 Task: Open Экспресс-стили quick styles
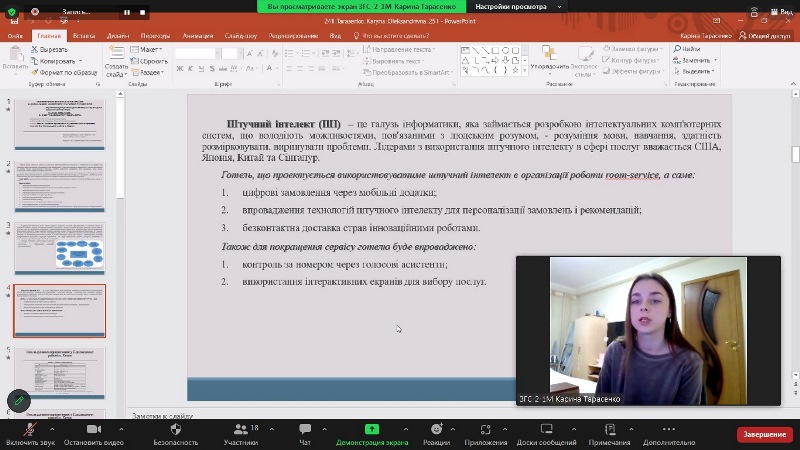click(585, 61)
